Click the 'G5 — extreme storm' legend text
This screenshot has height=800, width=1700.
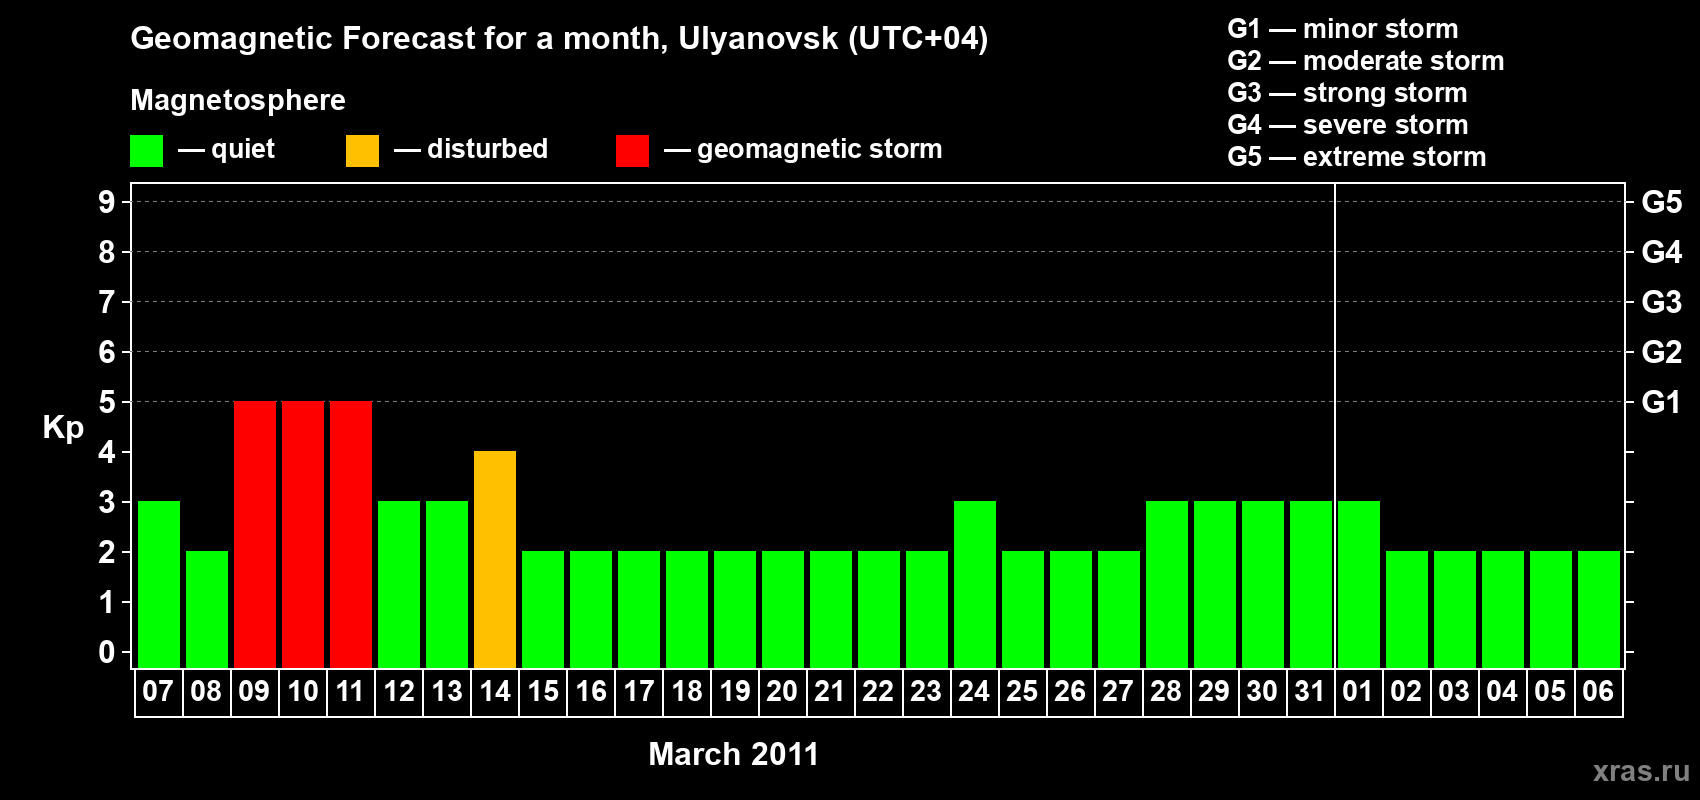pos(1357,157)
